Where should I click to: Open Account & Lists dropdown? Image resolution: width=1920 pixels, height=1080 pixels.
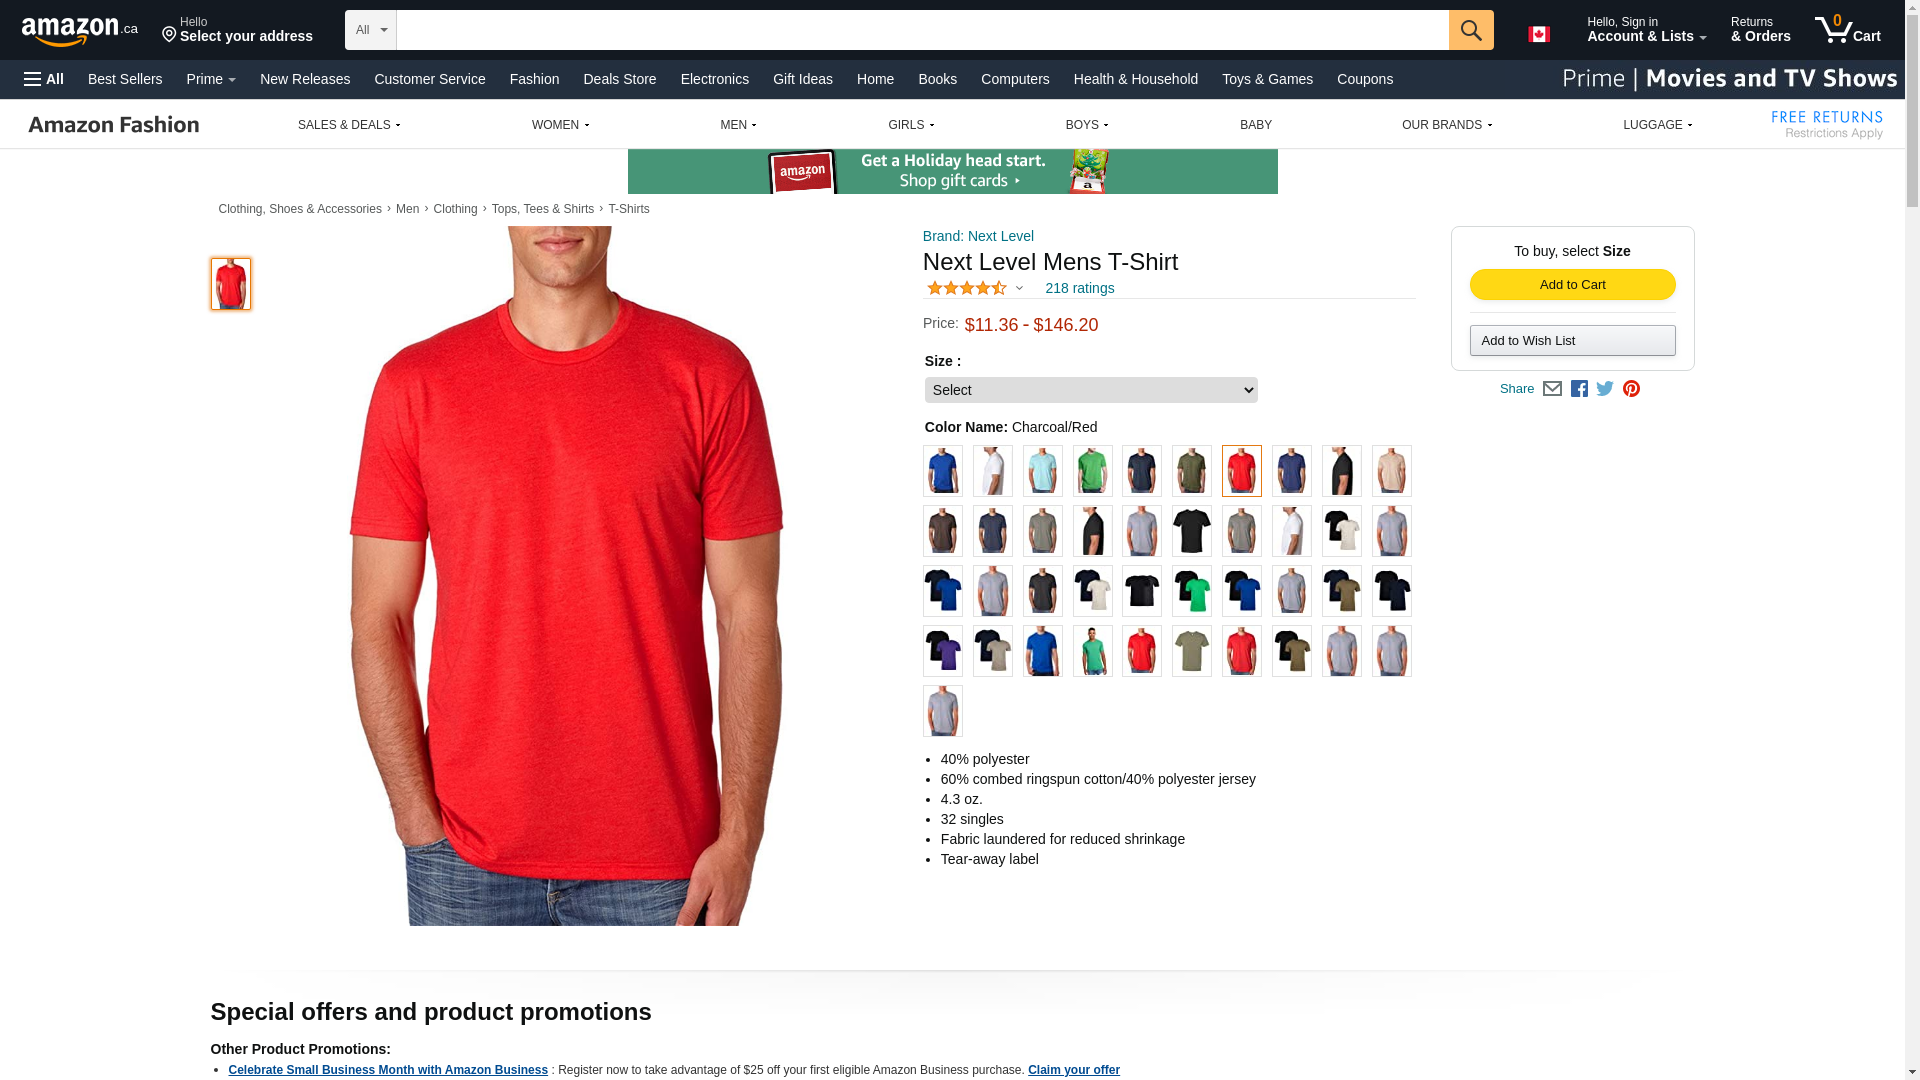coord(1646,29)
